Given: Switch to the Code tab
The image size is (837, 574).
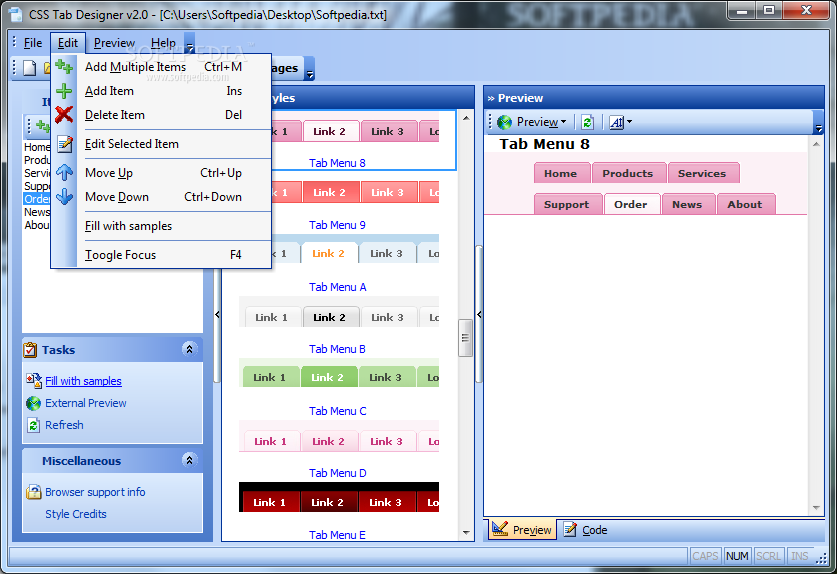Looking at the screenshot, I should point(586,530).
